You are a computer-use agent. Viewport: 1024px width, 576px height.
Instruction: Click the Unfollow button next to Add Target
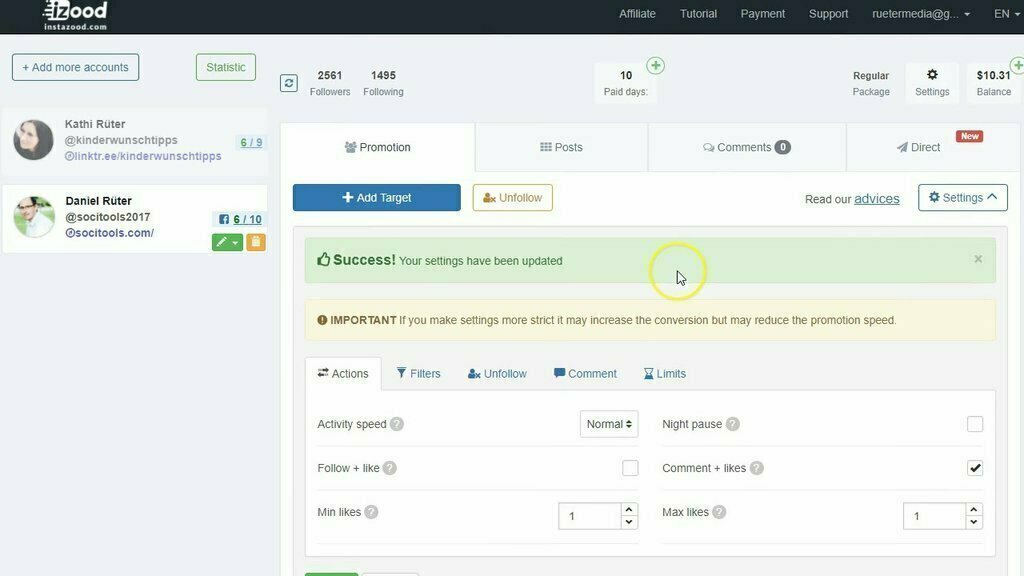[x=513, y=197]
